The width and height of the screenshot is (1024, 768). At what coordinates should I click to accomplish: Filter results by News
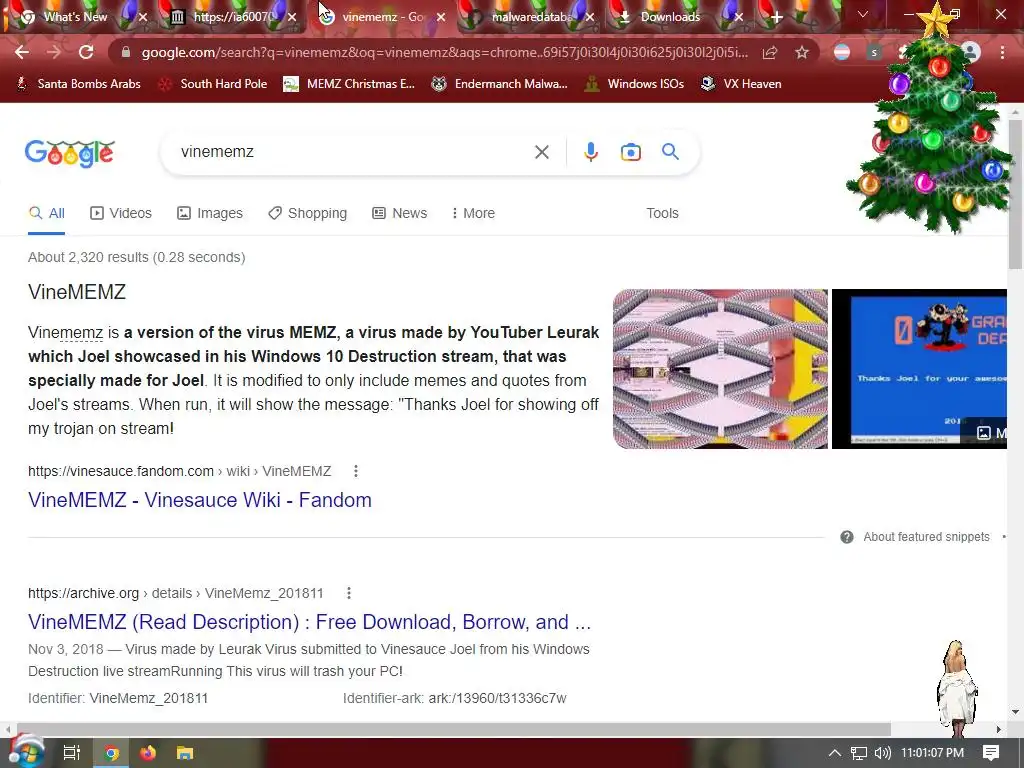point(400,213)
